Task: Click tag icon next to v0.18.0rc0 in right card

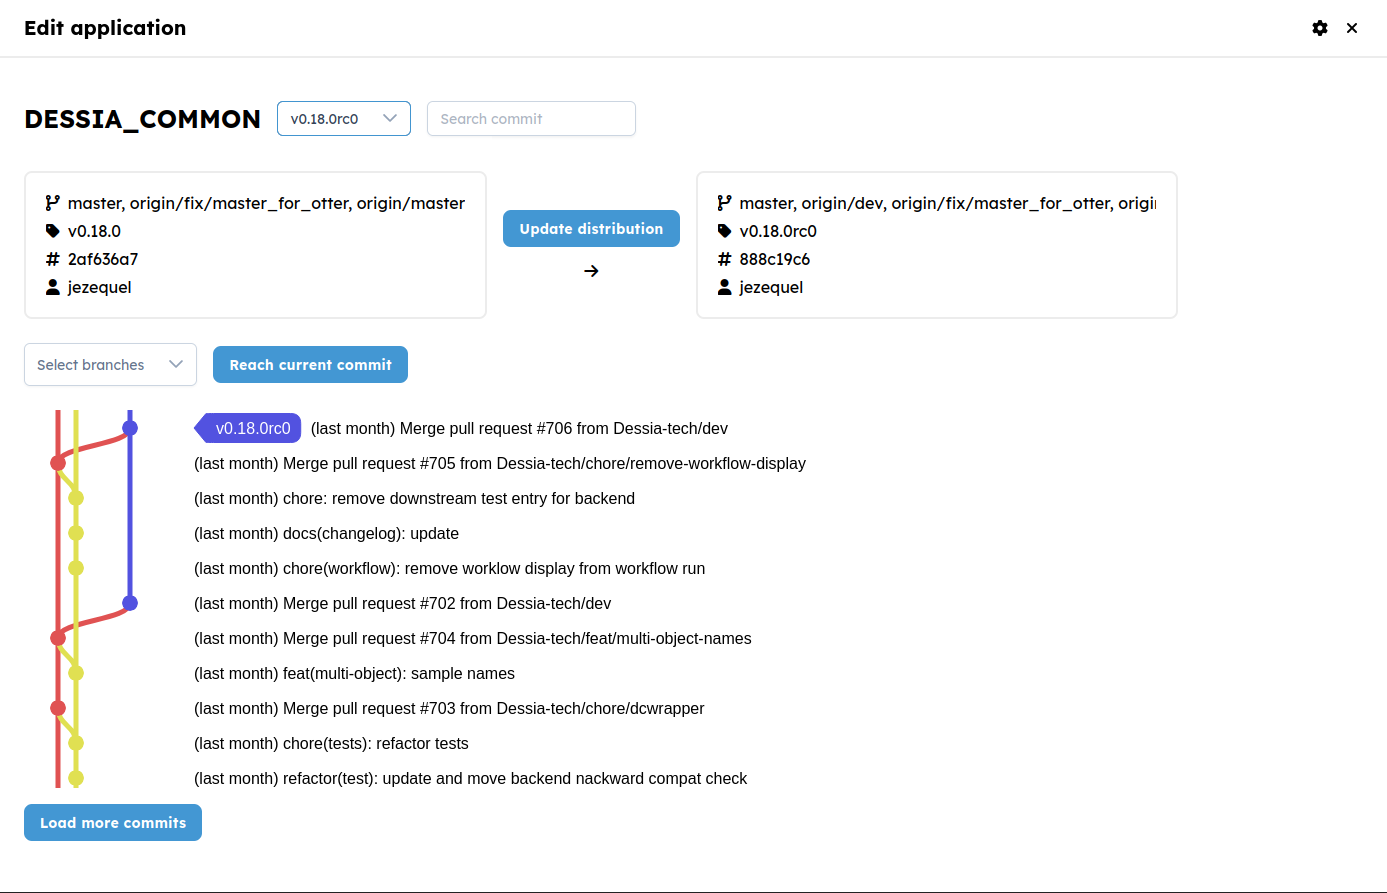Action: [x=725, y=231]
